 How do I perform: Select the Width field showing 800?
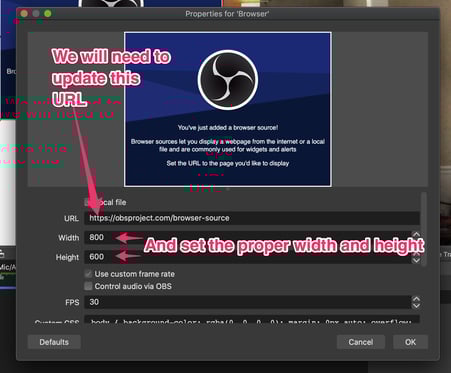[248, 237]
